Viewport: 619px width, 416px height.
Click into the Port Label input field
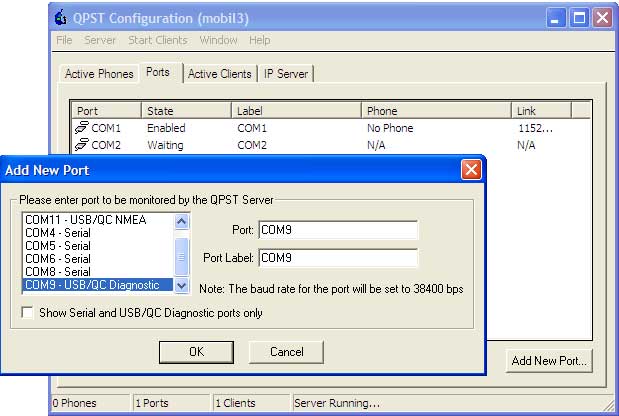tap(338, 258)
